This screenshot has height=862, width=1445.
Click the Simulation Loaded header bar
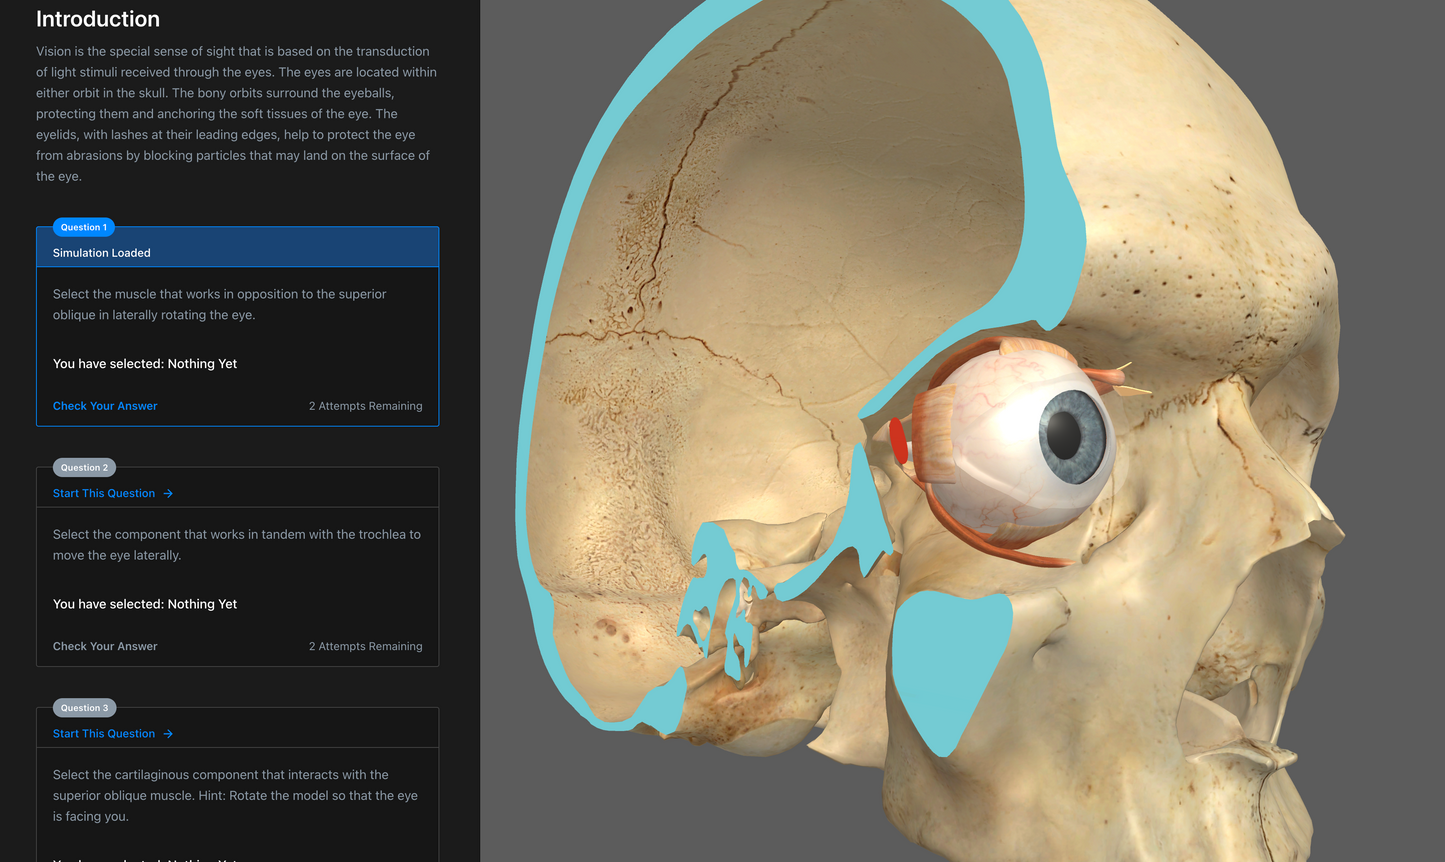[237, 247]
